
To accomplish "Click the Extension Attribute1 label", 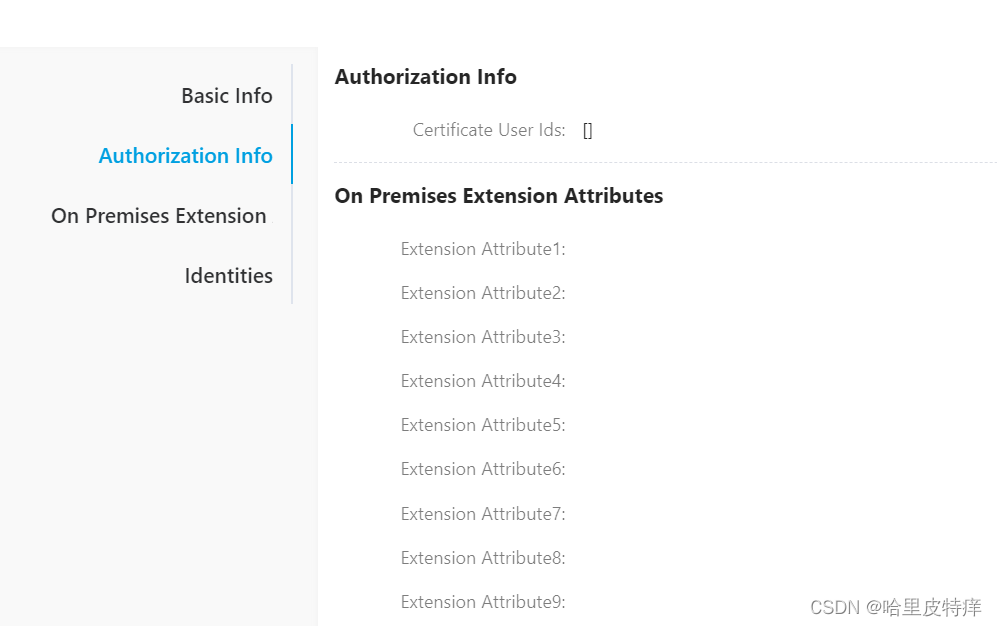I will coord(482,249).
